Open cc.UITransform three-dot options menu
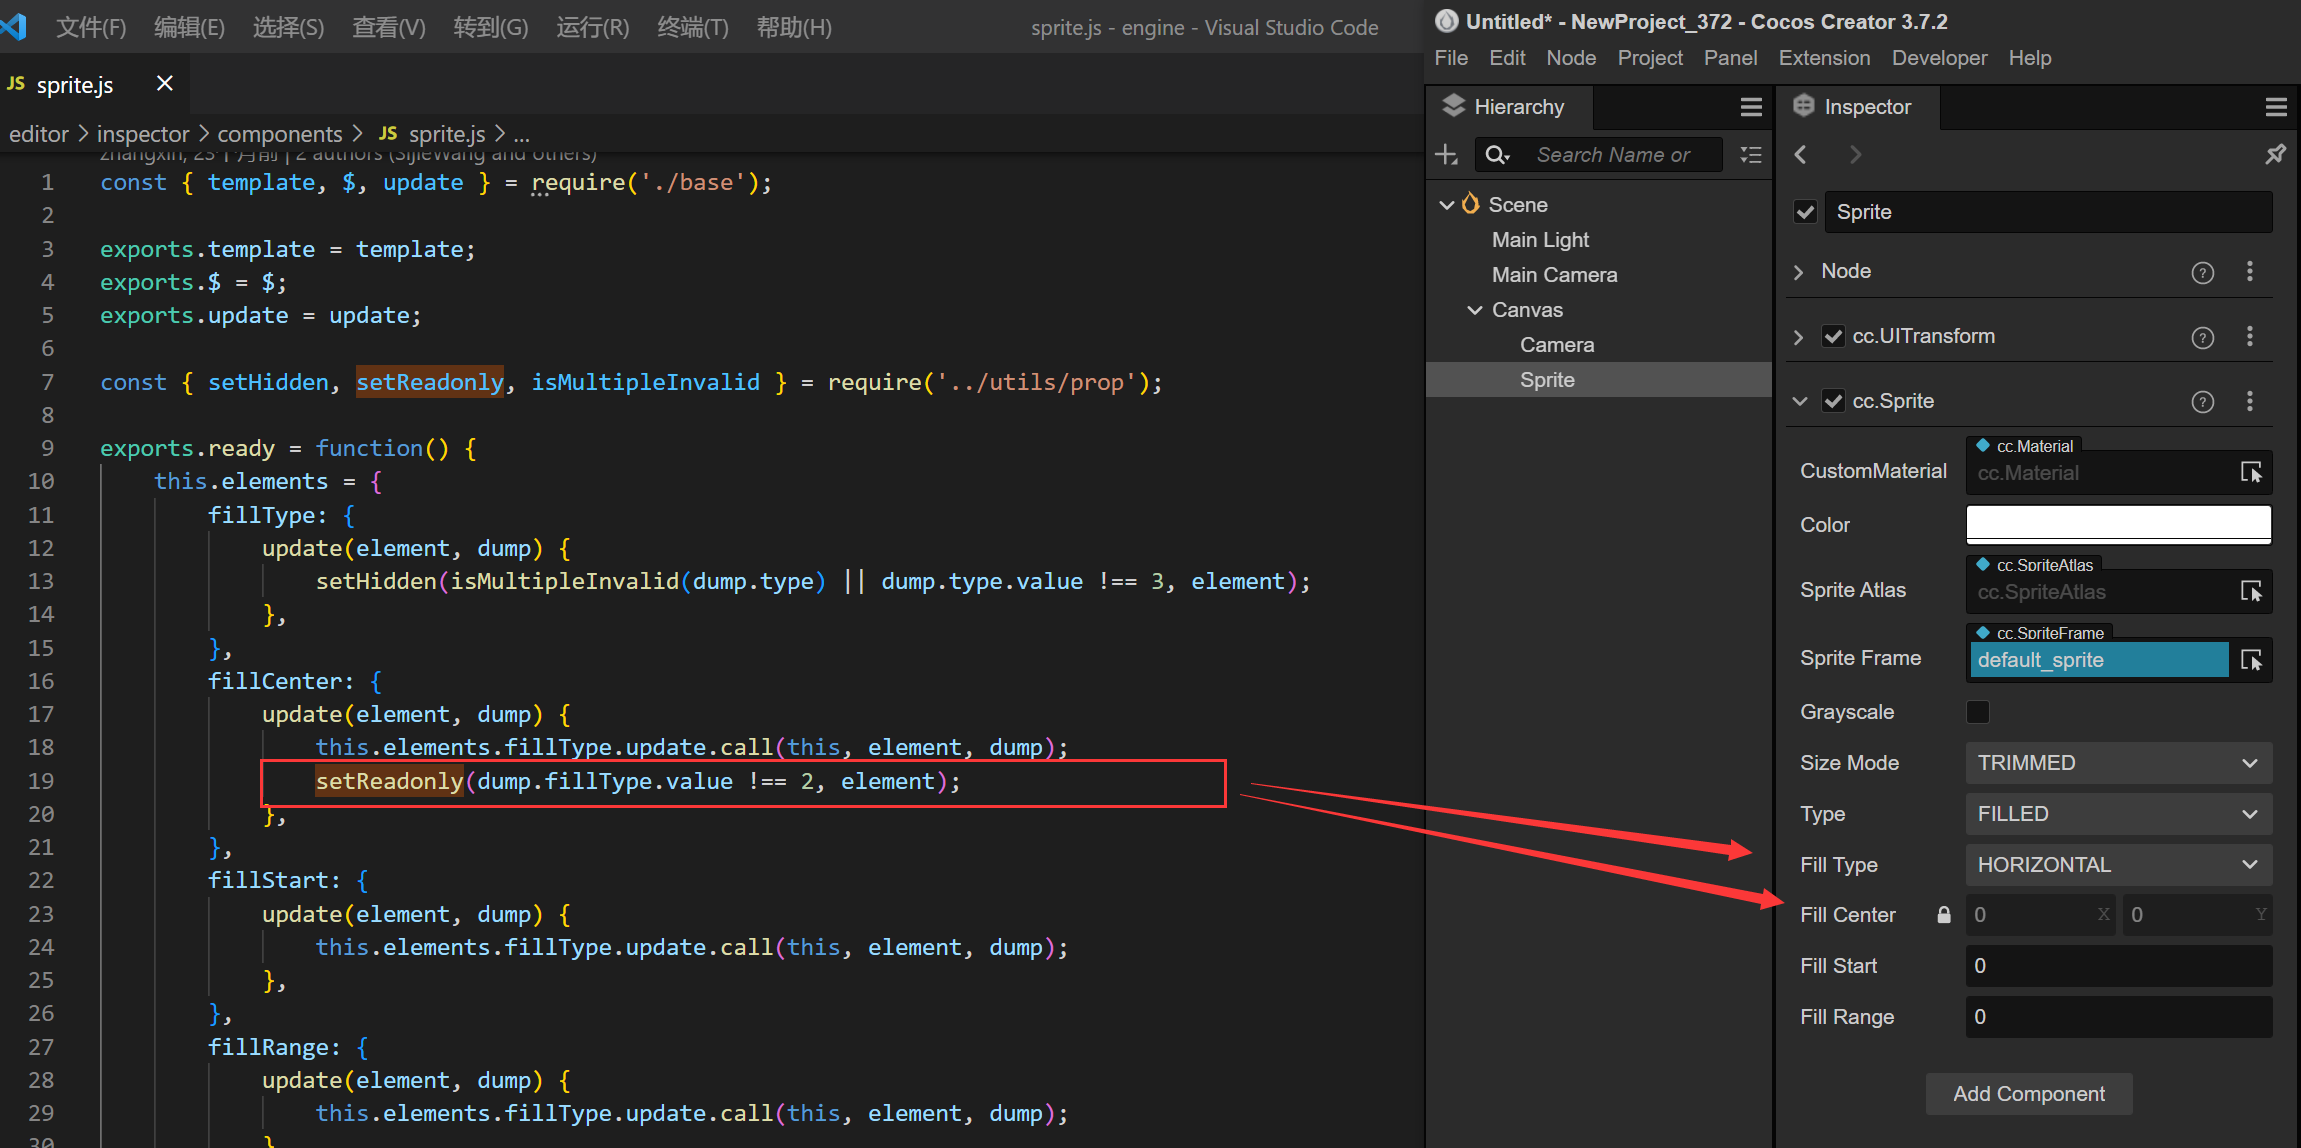2301x1148 pixels. [x=2250, y=337]
